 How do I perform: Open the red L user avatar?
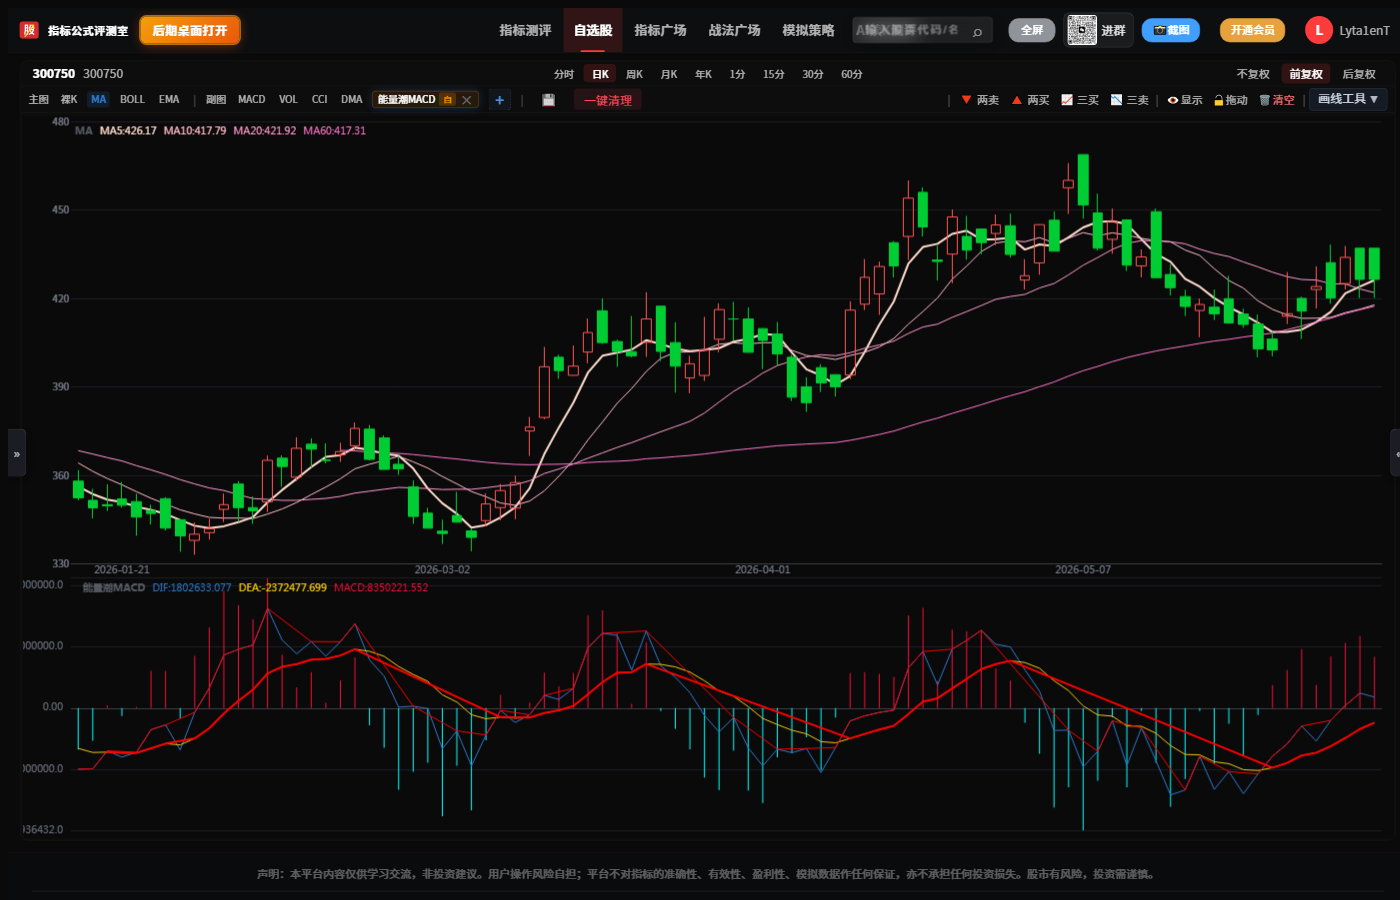1319,30
